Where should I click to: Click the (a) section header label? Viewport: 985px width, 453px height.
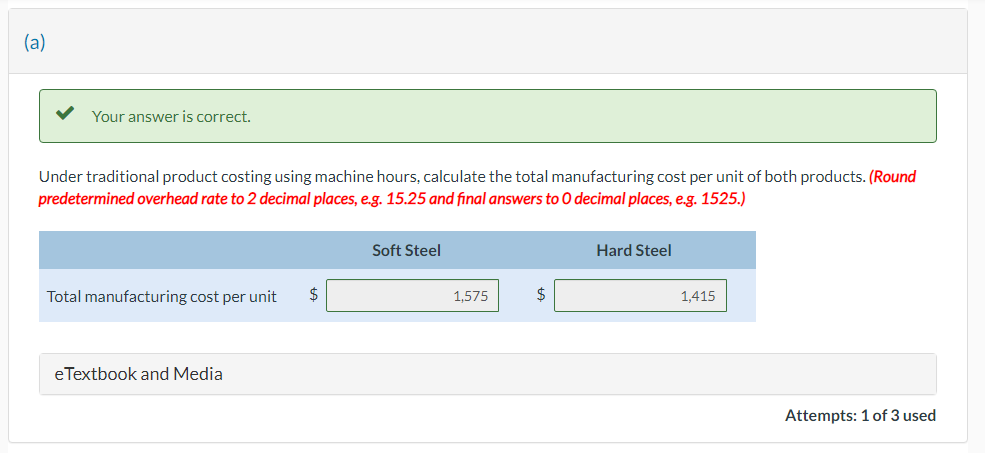point(35,42)
